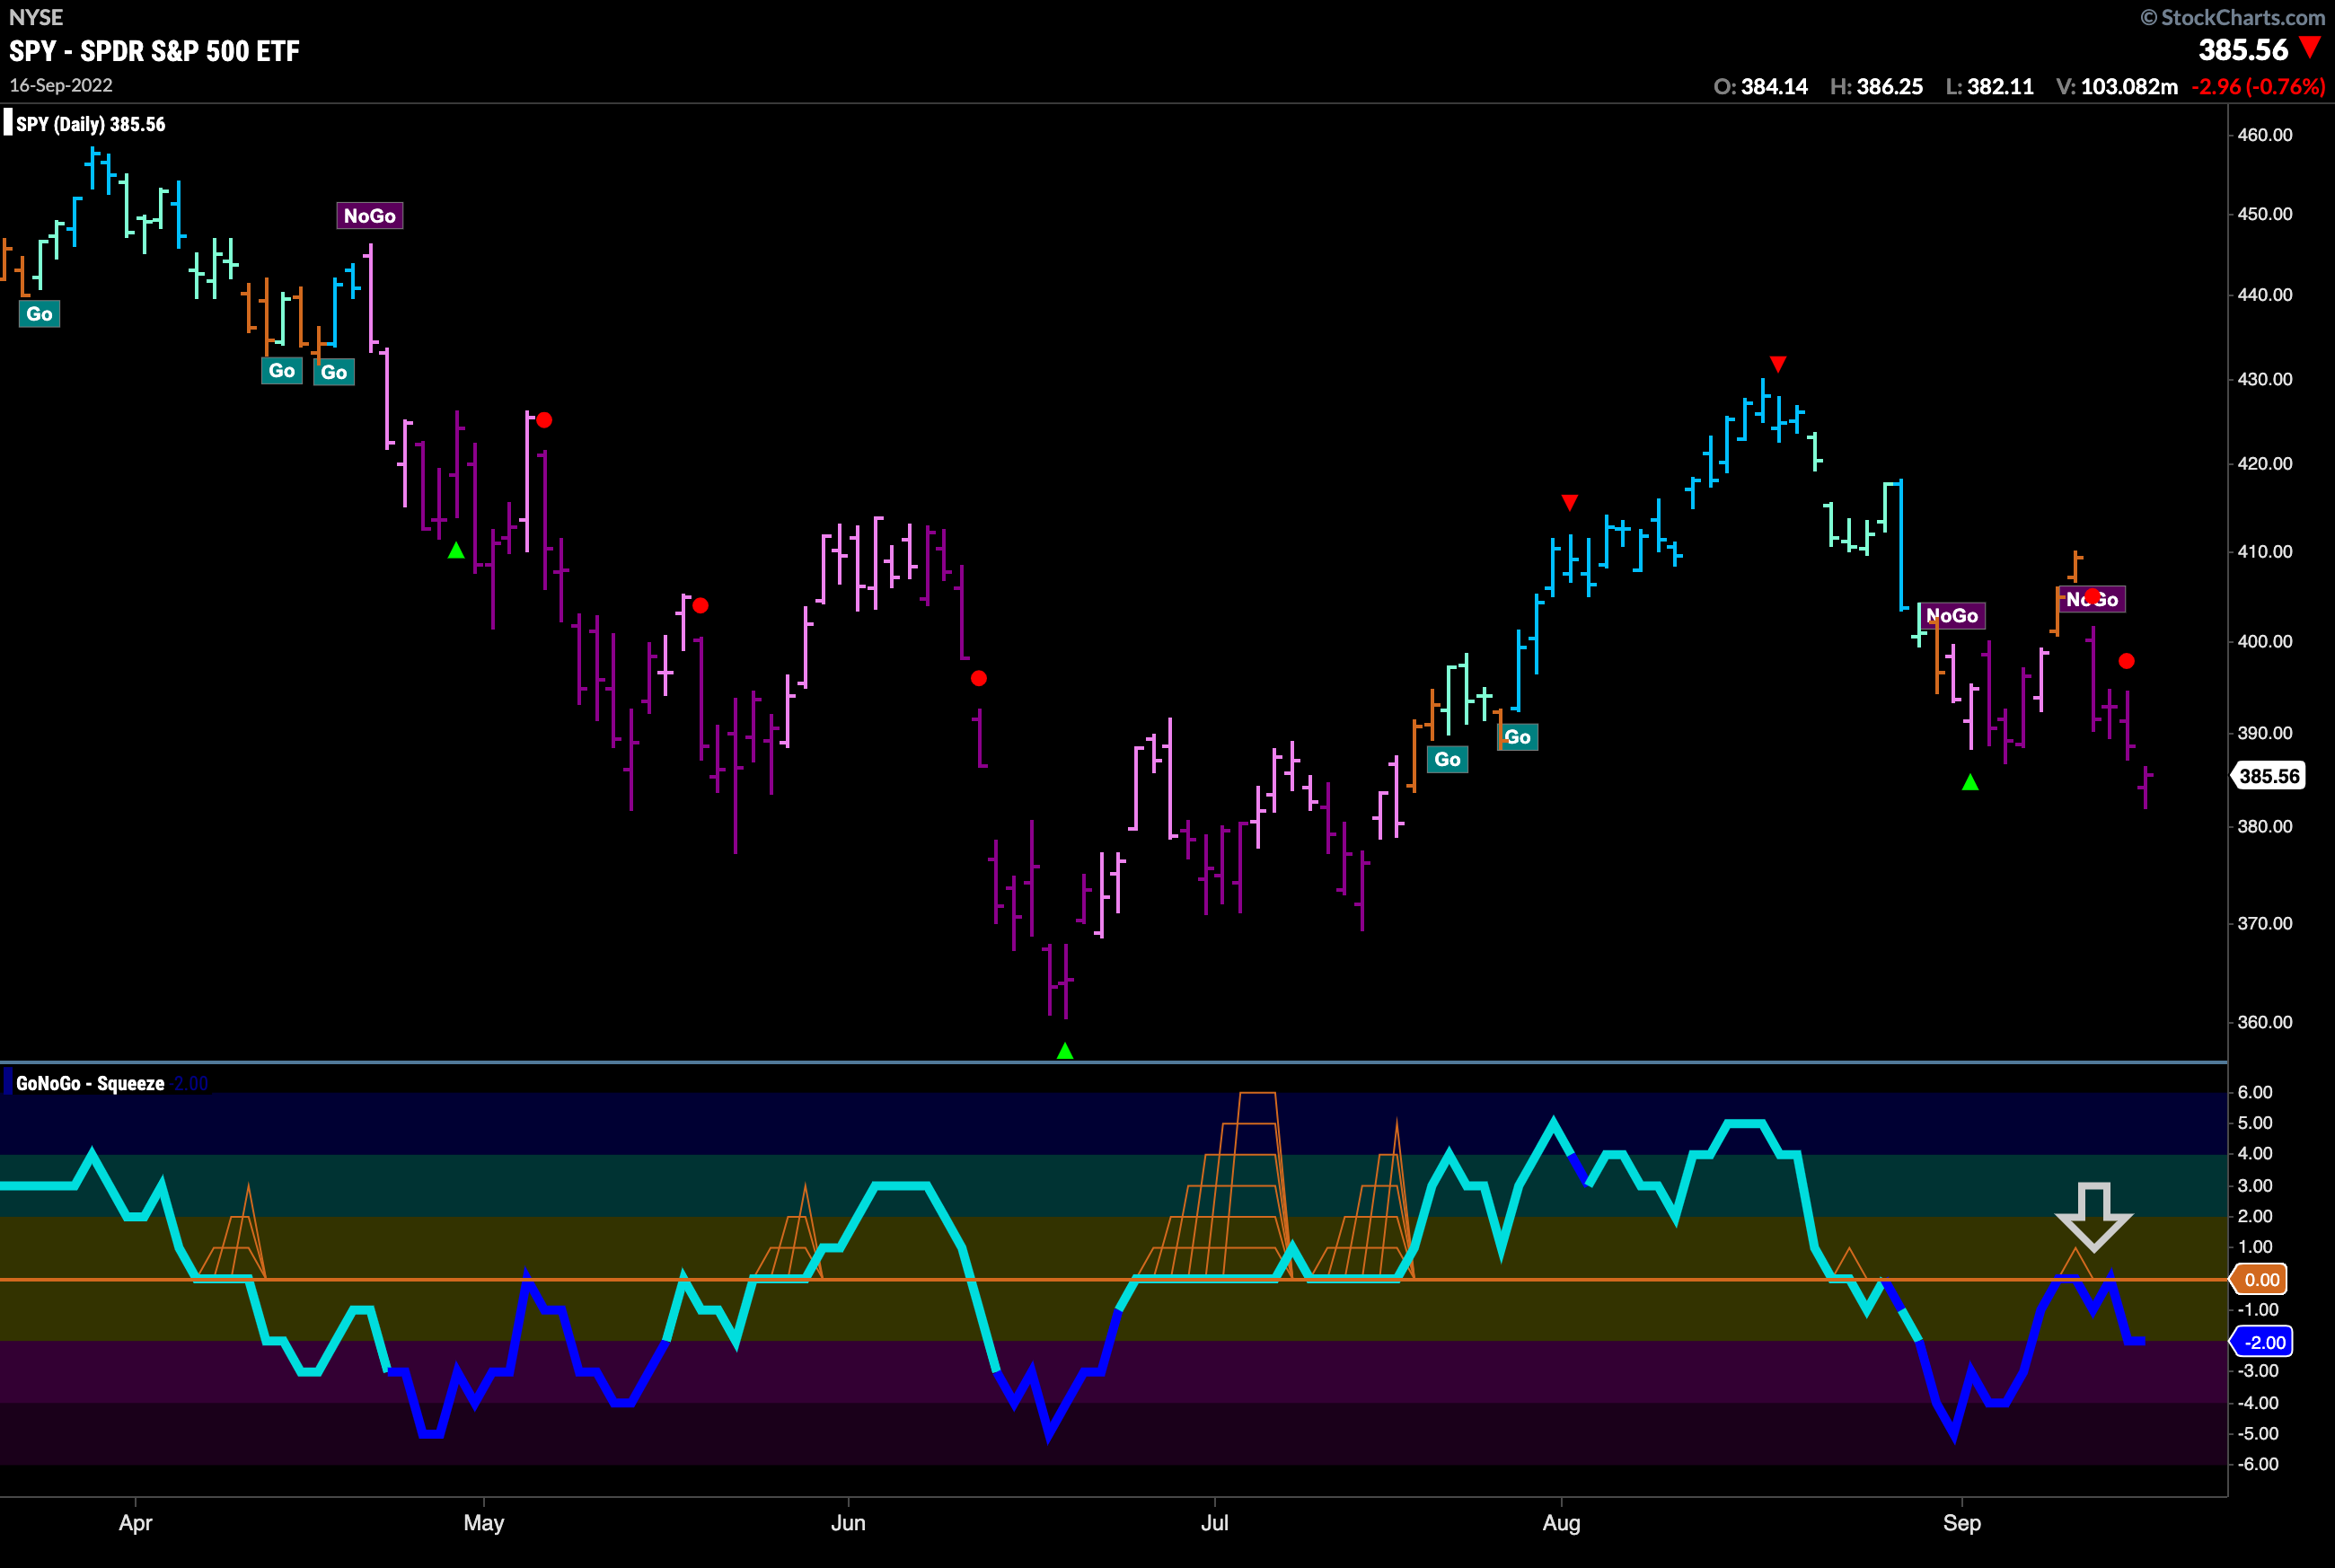Click the NoGo label near April's high
Screen dimensions: 2335x1568
click(370, 216)
